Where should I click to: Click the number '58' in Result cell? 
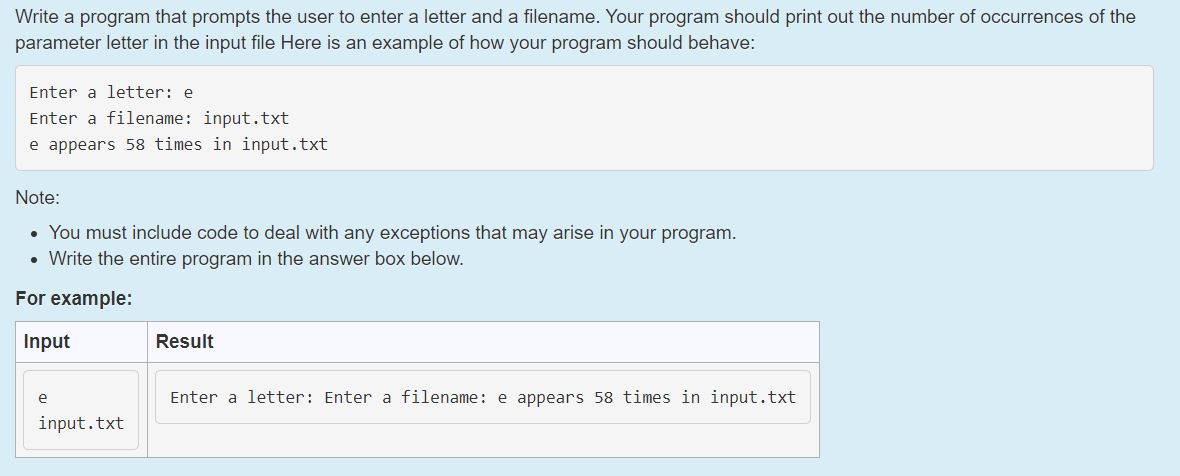pos(604,397)
